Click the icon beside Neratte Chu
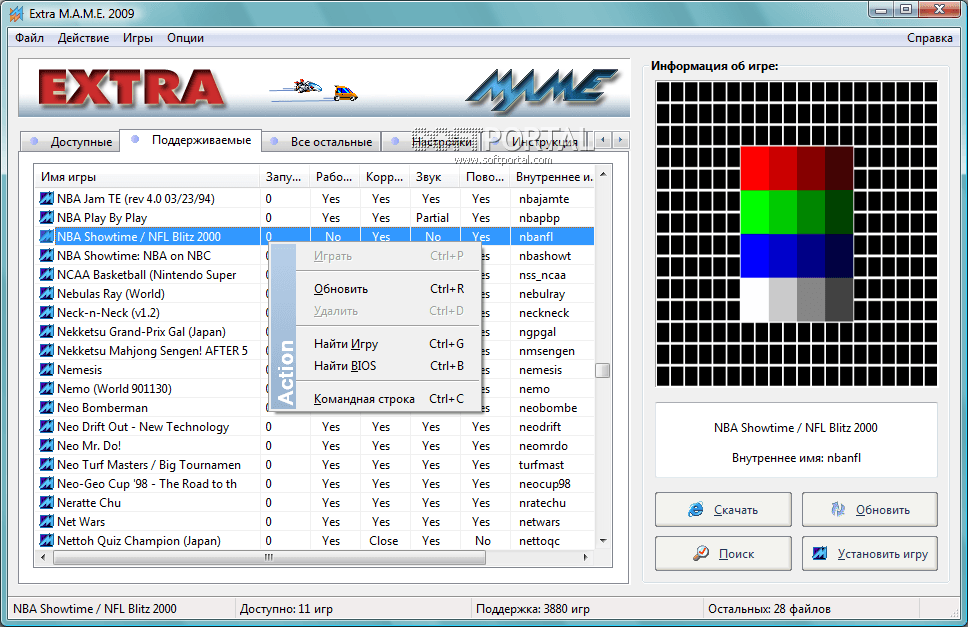 pos(46,503)
